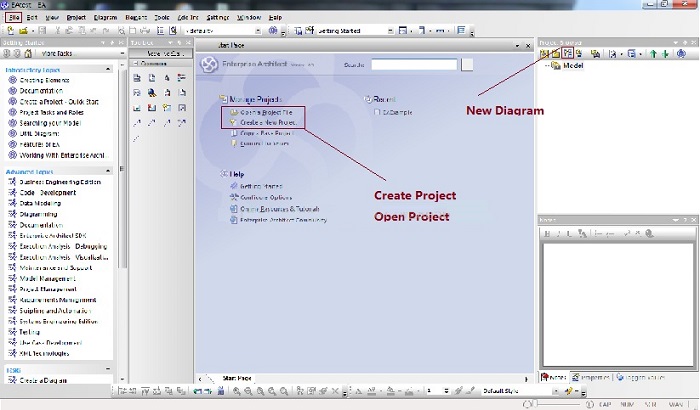
Task: Open the Project menu
Action: click(x=76, y=17)
